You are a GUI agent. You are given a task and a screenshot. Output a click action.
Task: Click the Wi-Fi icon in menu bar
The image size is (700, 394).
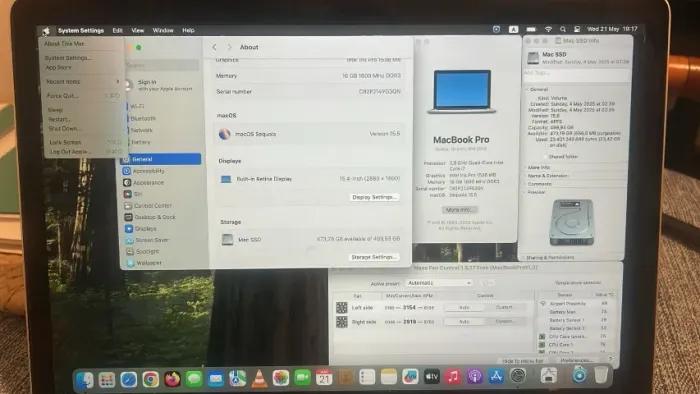click(x=548, y=29)
